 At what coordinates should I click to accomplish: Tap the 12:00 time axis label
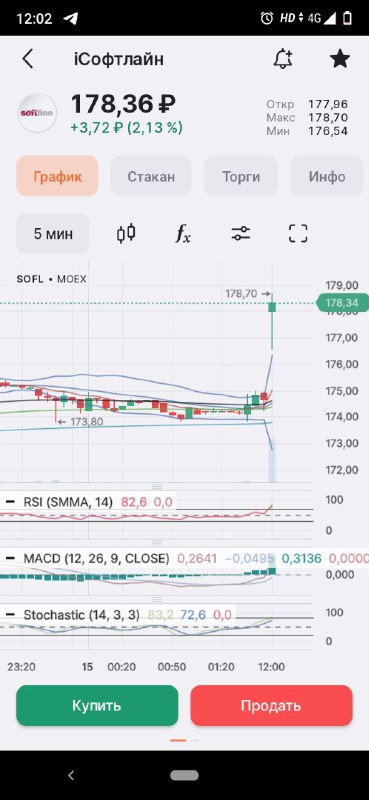pyautogui.click(x=272, y=667)
